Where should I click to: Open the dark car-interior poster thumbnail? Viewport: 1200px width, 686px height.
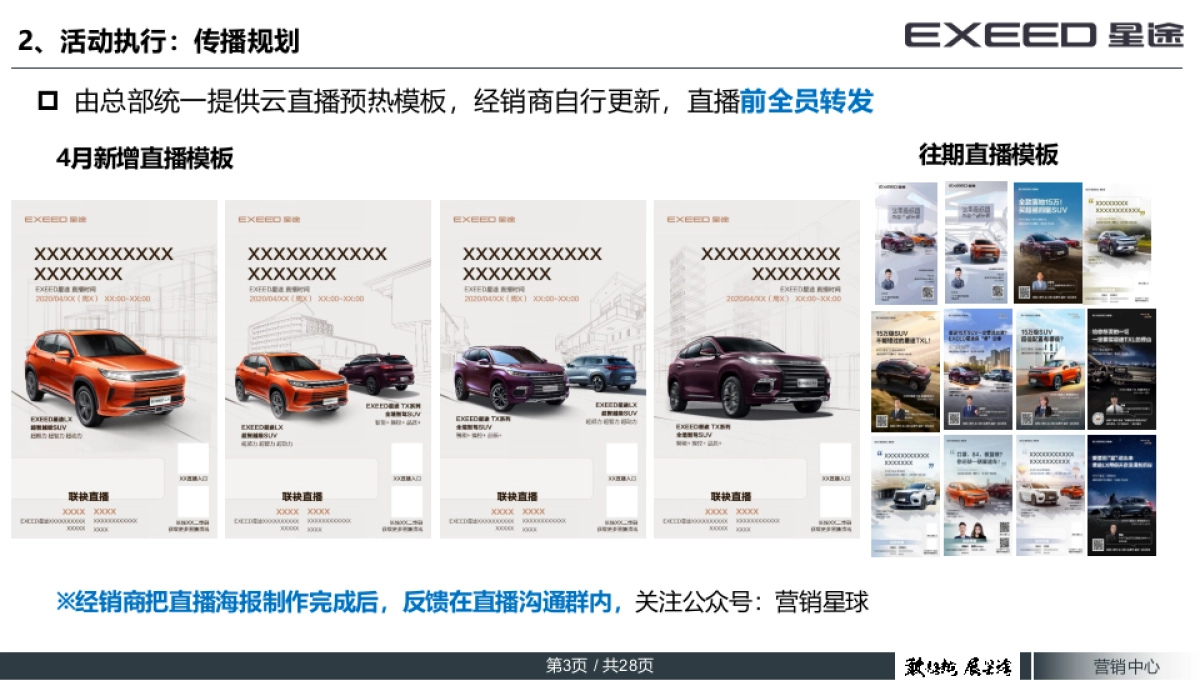pyautogui.click(x=1121, y=369)
